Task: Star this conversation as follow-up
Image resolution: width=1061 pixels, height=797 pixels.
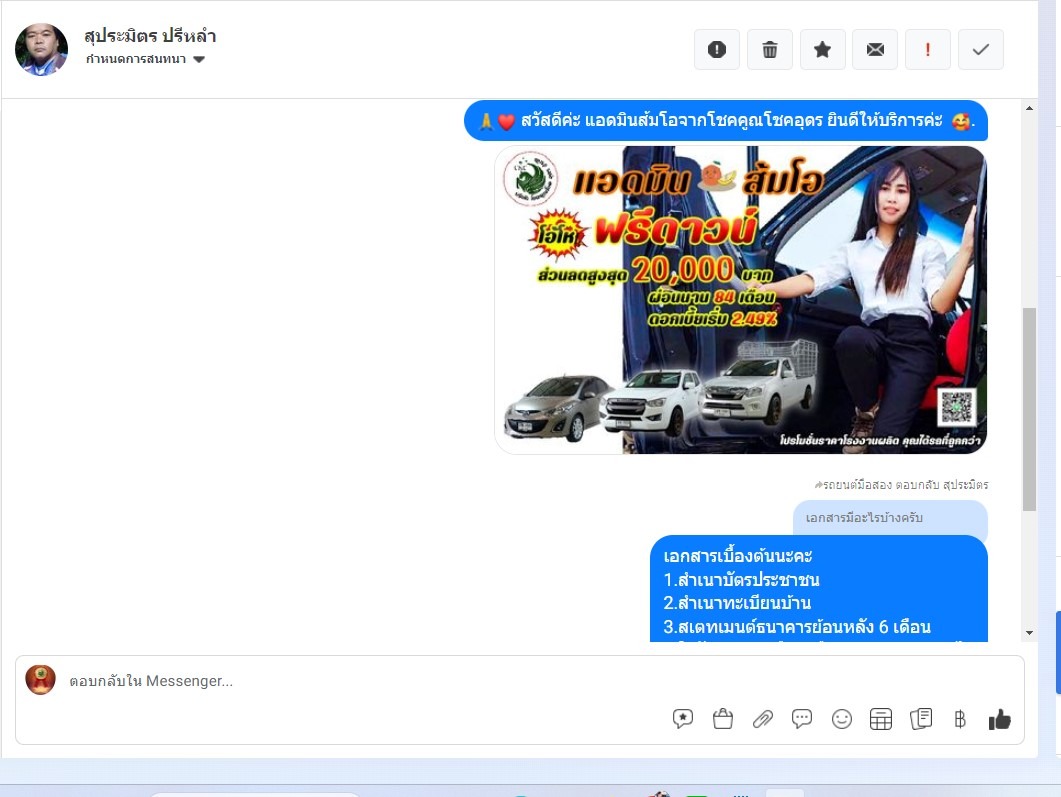Action: tap(822, 50)
